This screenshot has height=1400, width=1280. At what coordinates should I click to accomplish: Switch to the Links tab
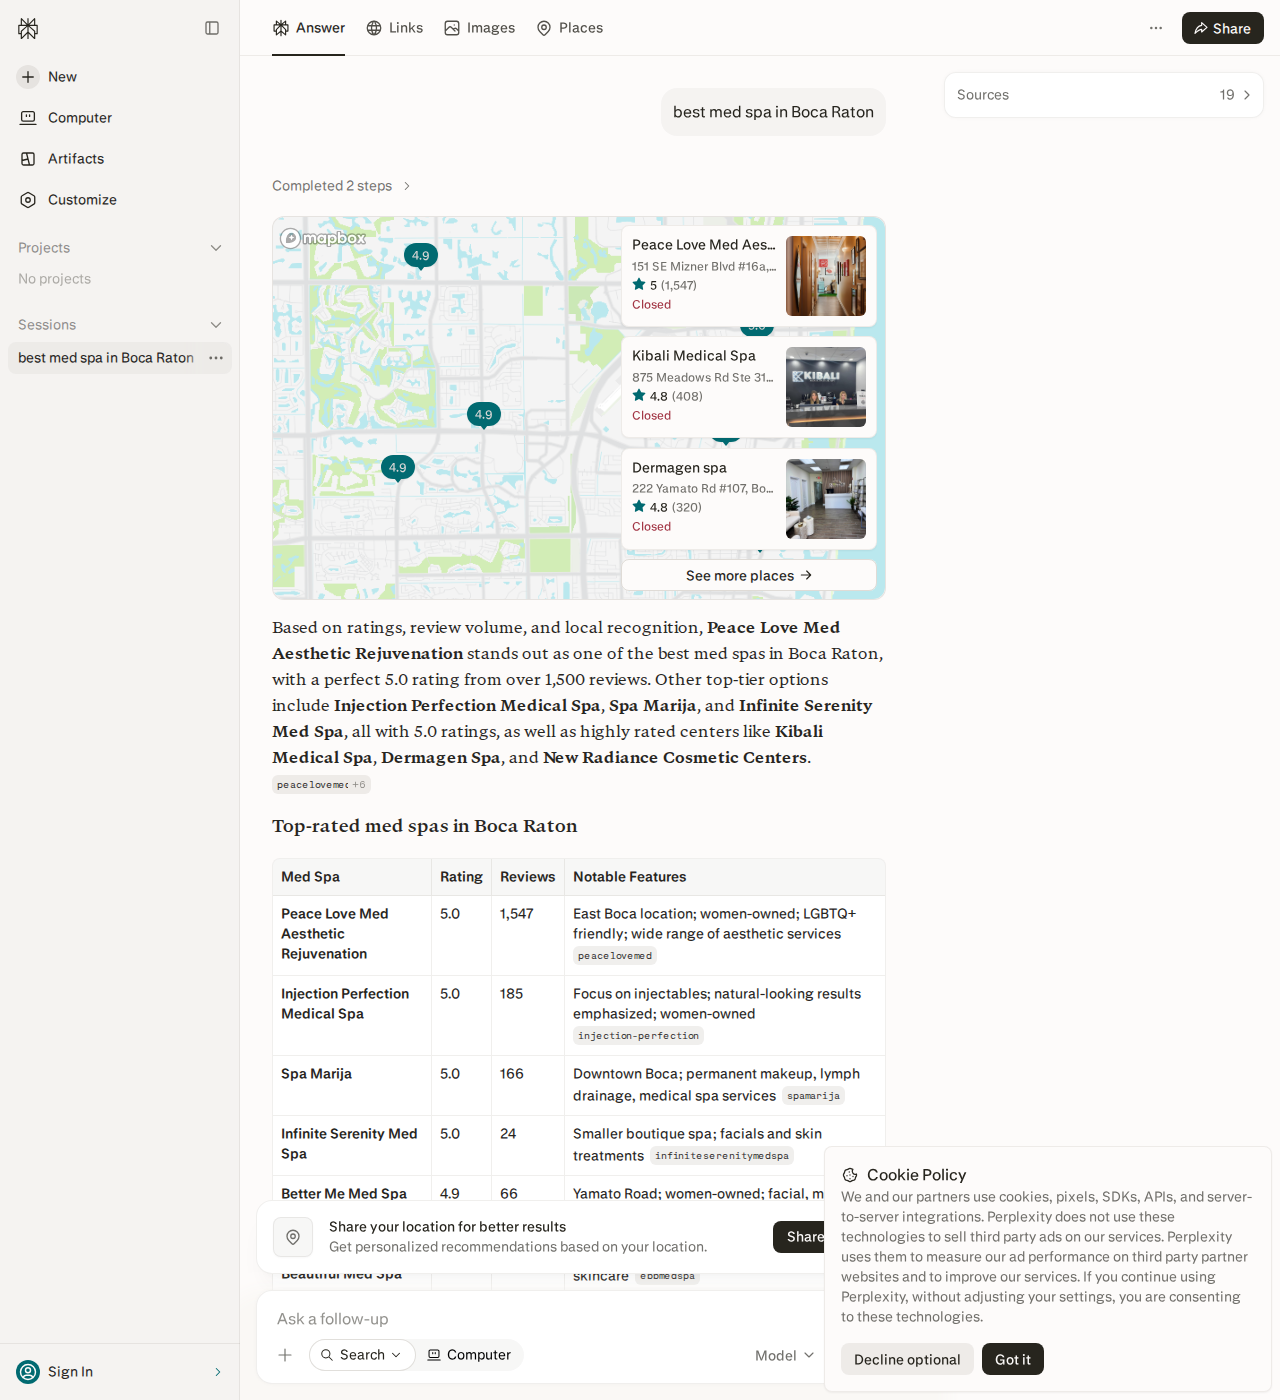[395, 28]
